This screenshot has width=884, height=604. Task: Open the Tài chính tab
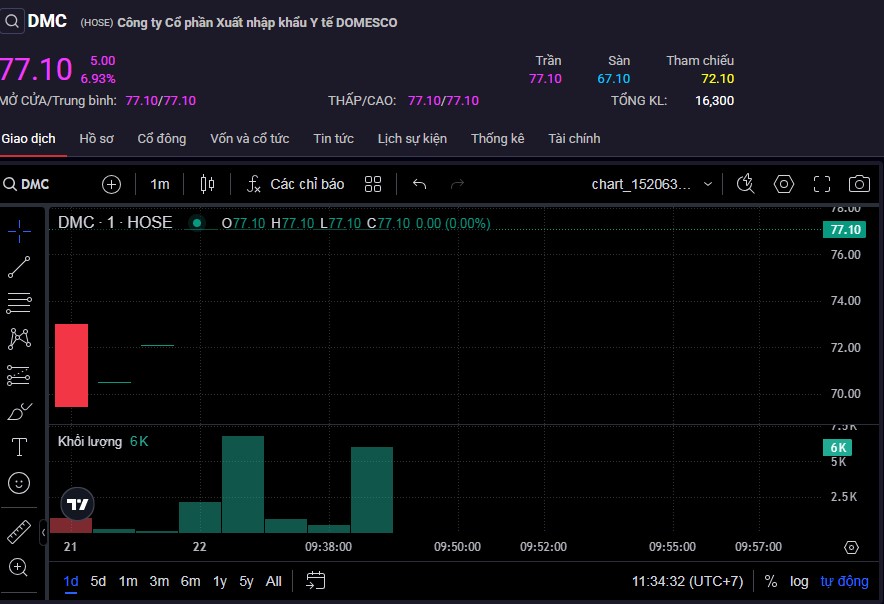tap(574, 139)
